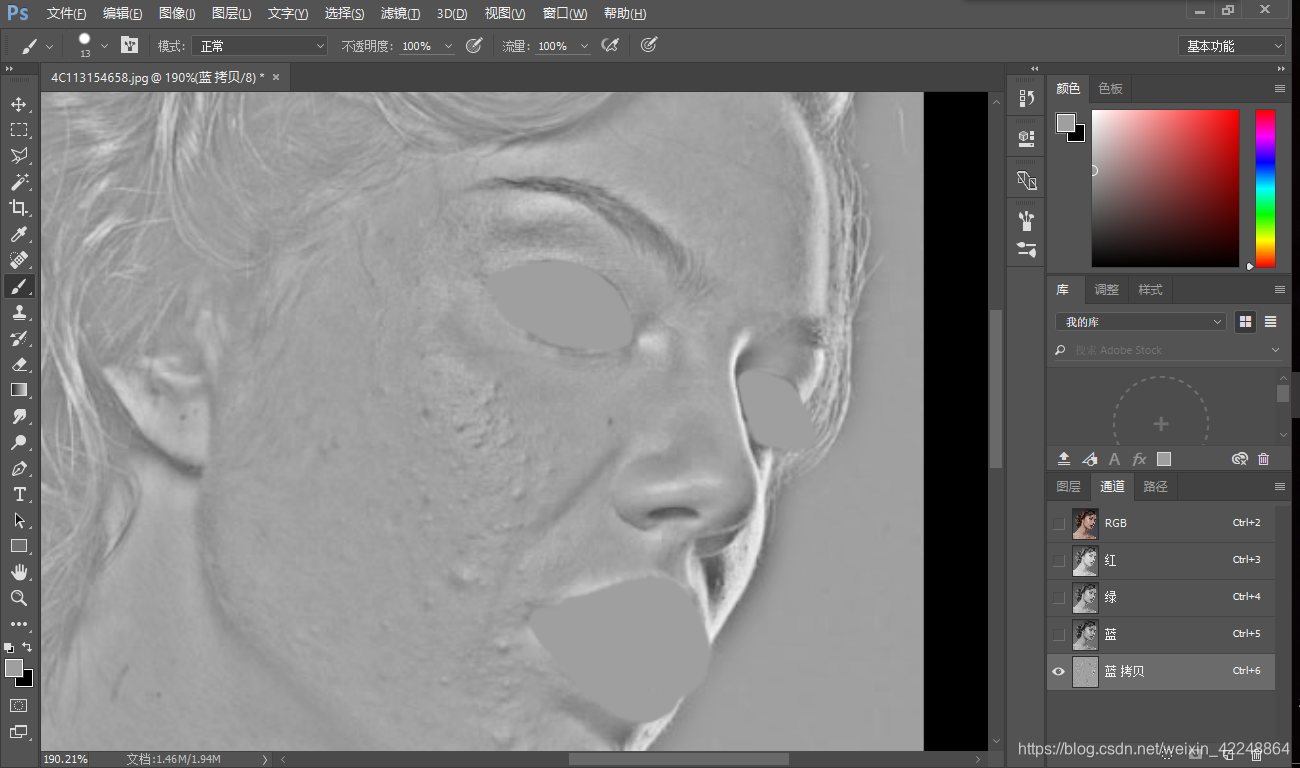Switch to the 图层 tab

click(x=1068, y=486)
